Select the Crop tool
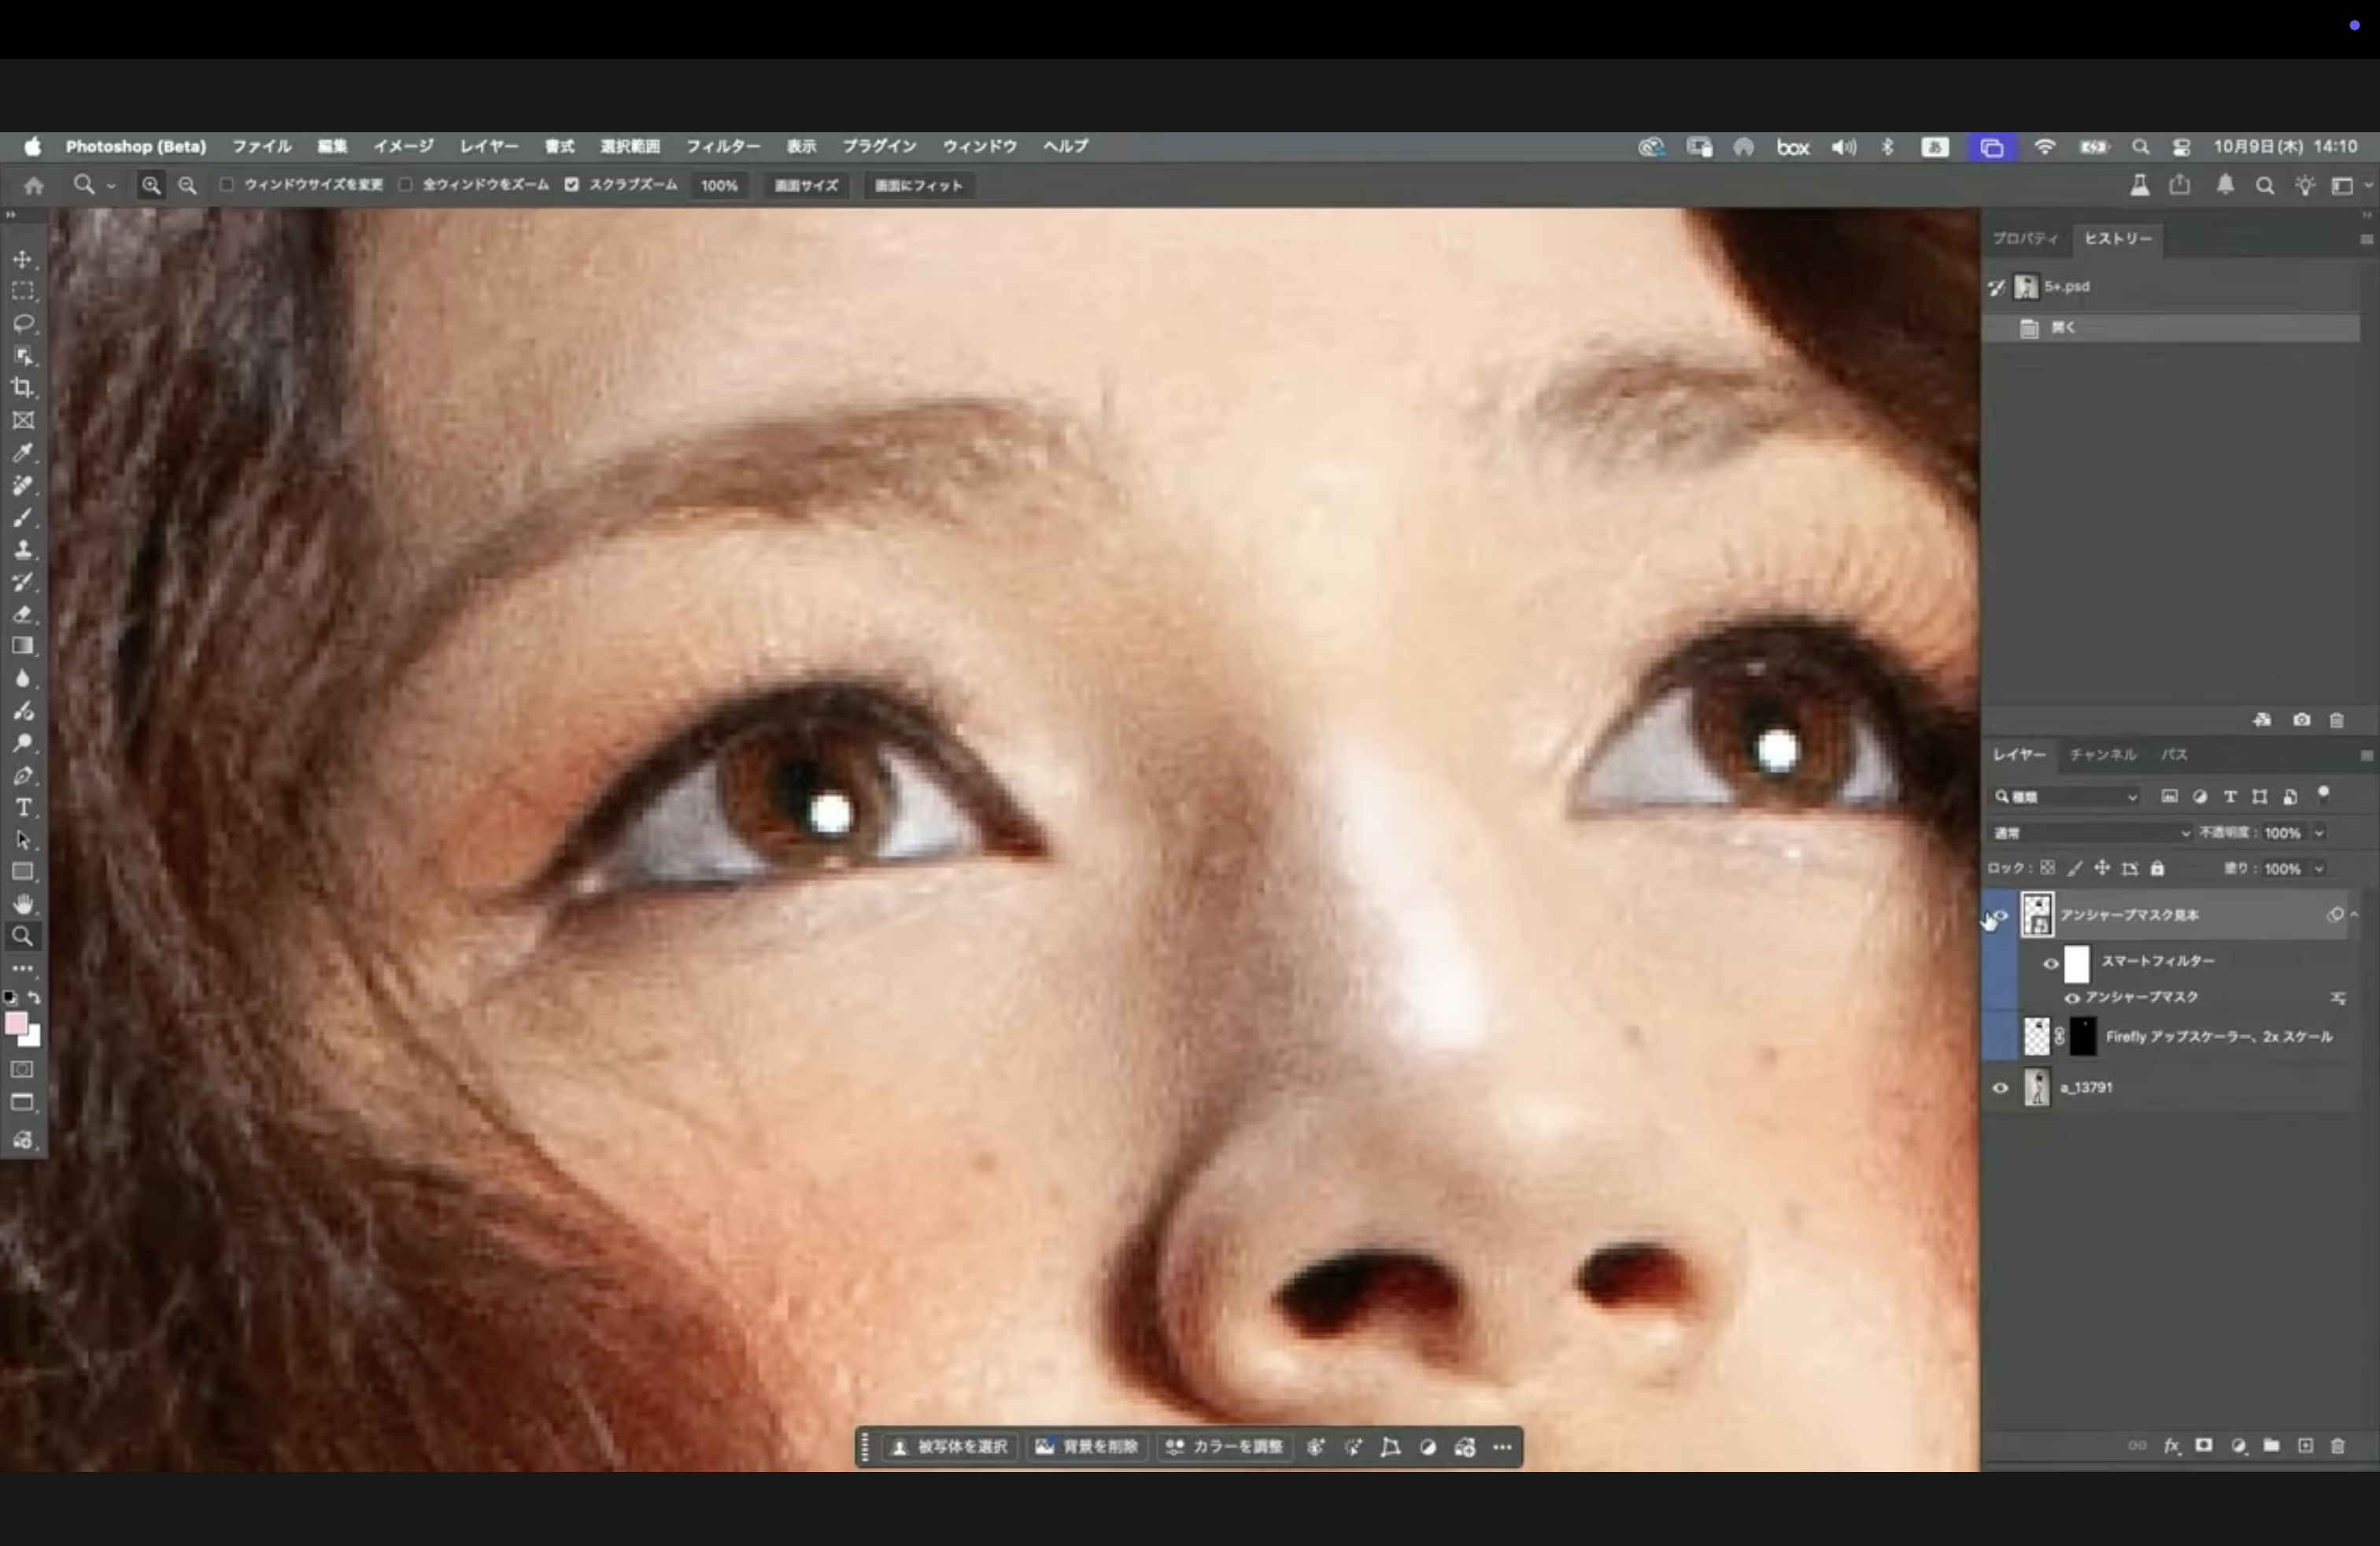 point(23,388)
